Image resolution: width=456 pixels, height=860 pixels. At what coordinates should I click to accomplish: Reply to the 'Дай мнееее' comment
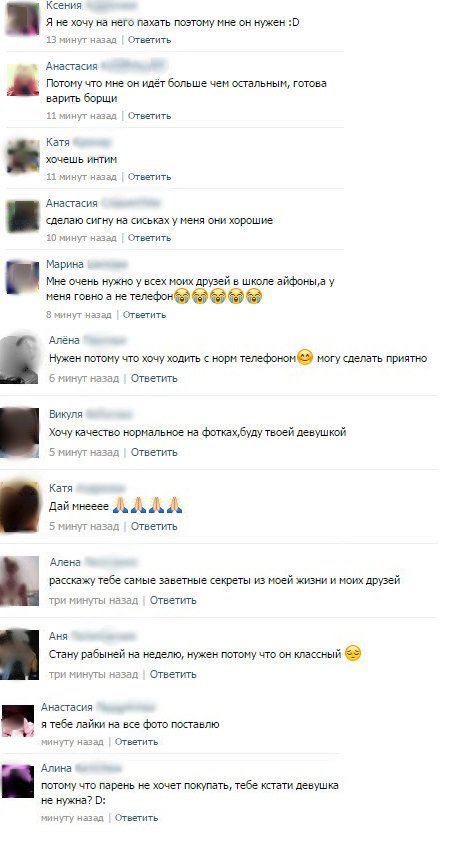(154, 526)
